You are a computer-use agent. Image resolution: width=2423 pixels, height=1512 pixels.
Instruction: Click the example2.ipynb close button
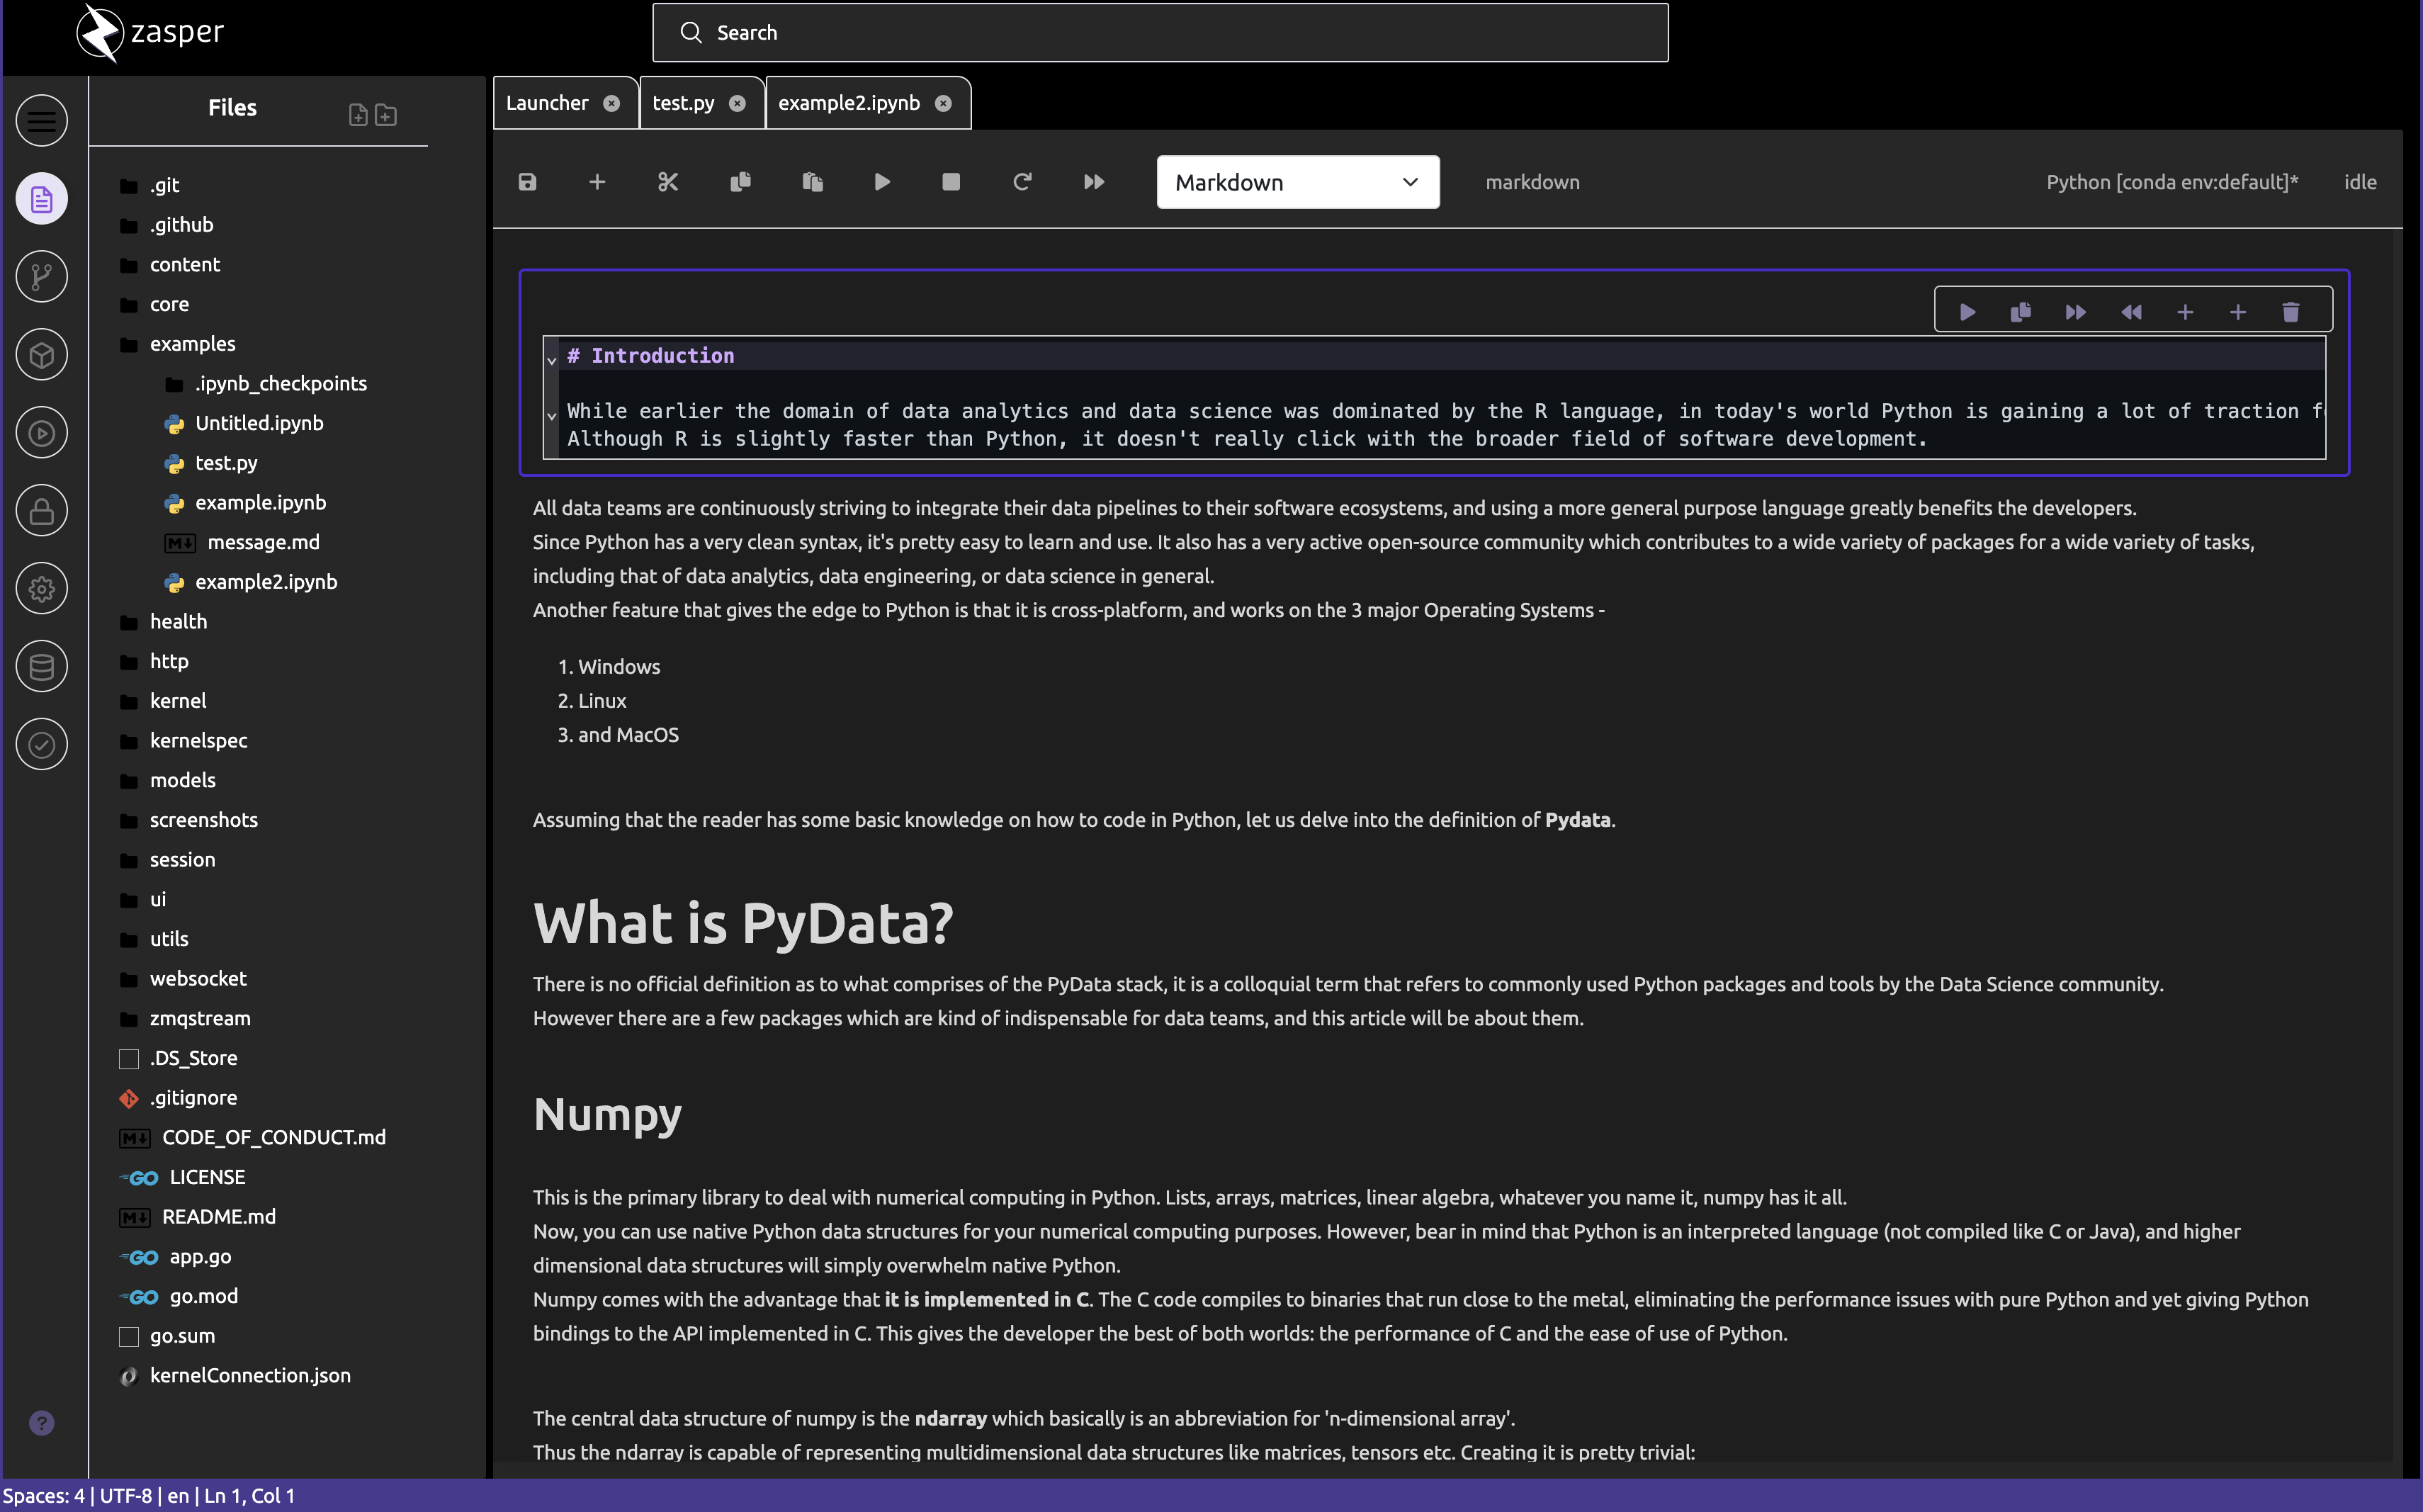coord(944,101)
